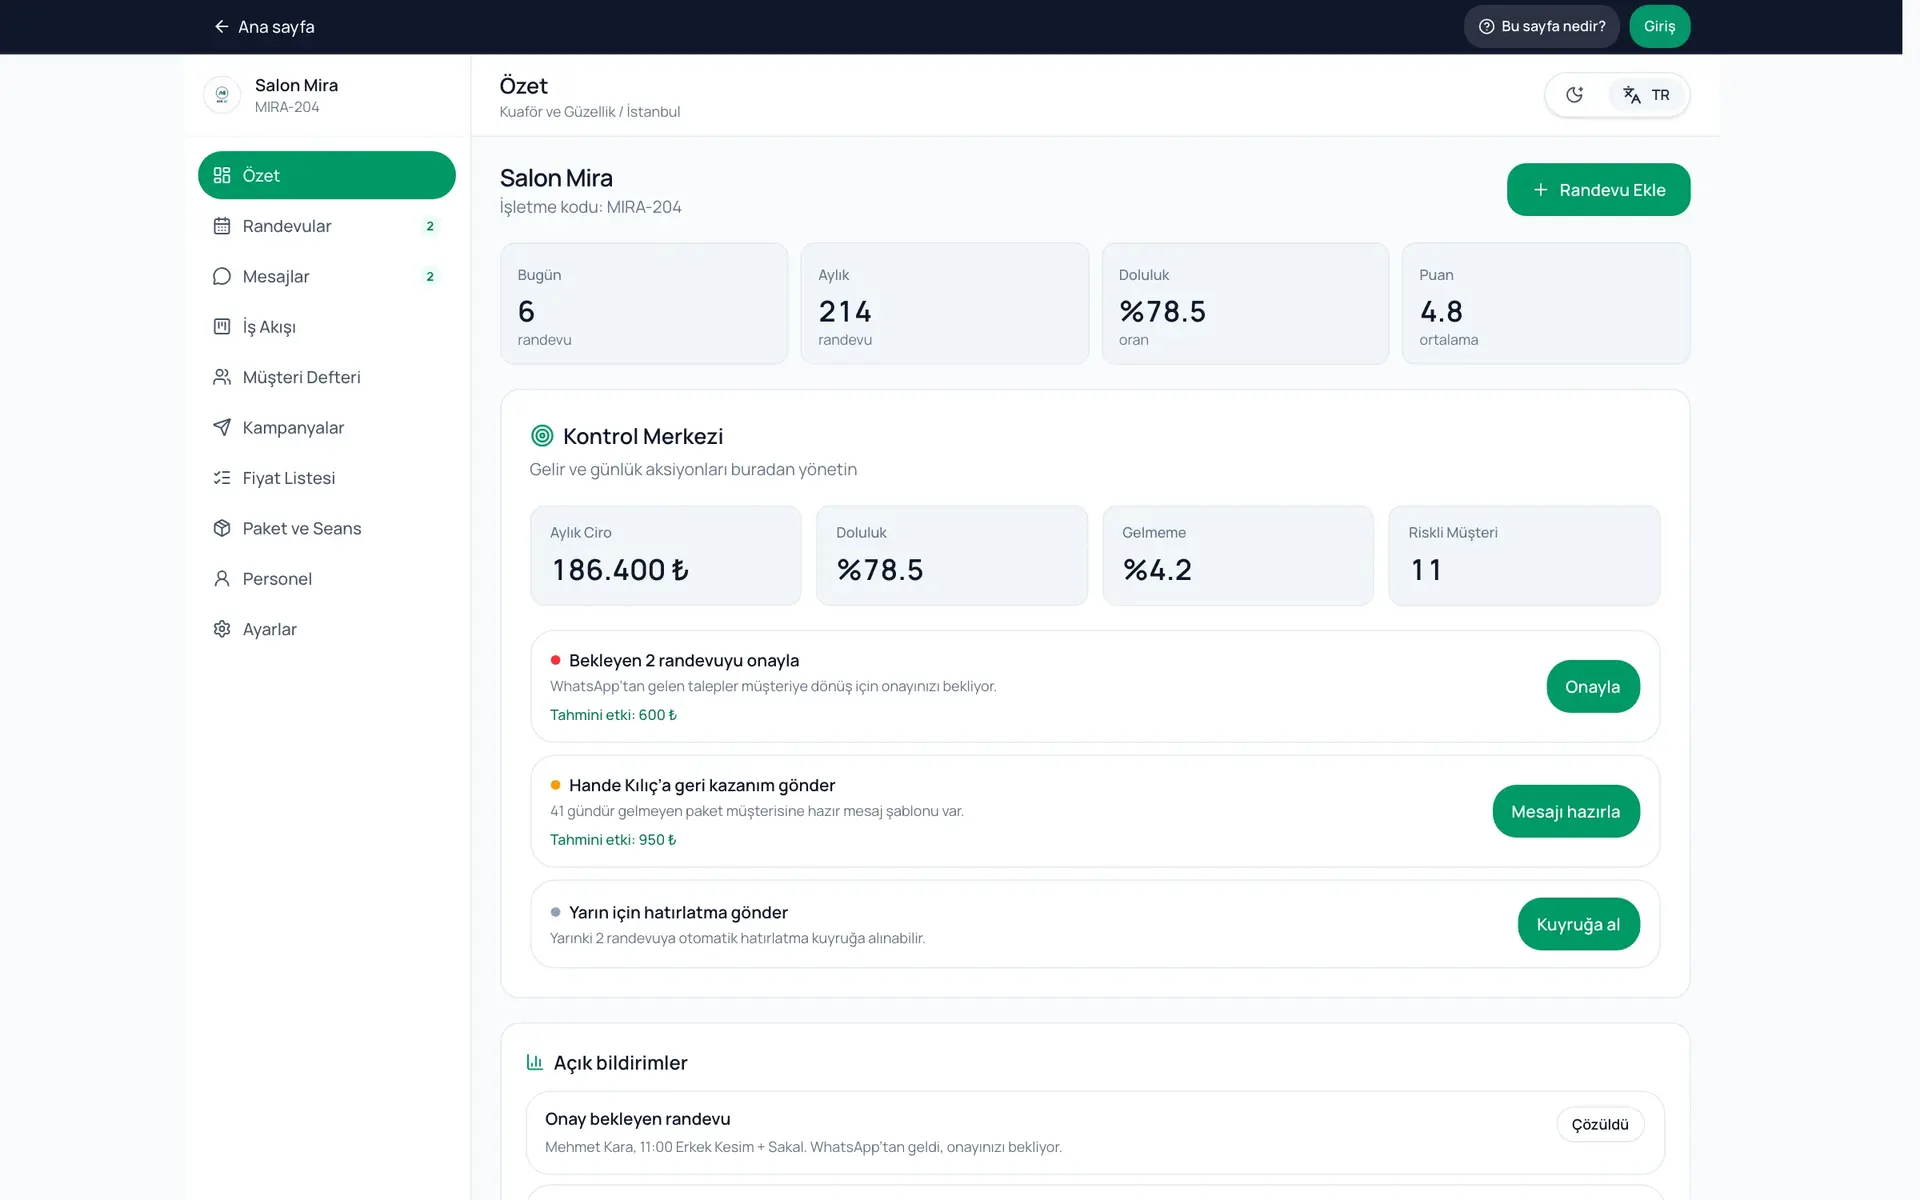Click the Salon Mira logo avatar
Viewport: 1920px width, 1200px height.
coord(222,95)
